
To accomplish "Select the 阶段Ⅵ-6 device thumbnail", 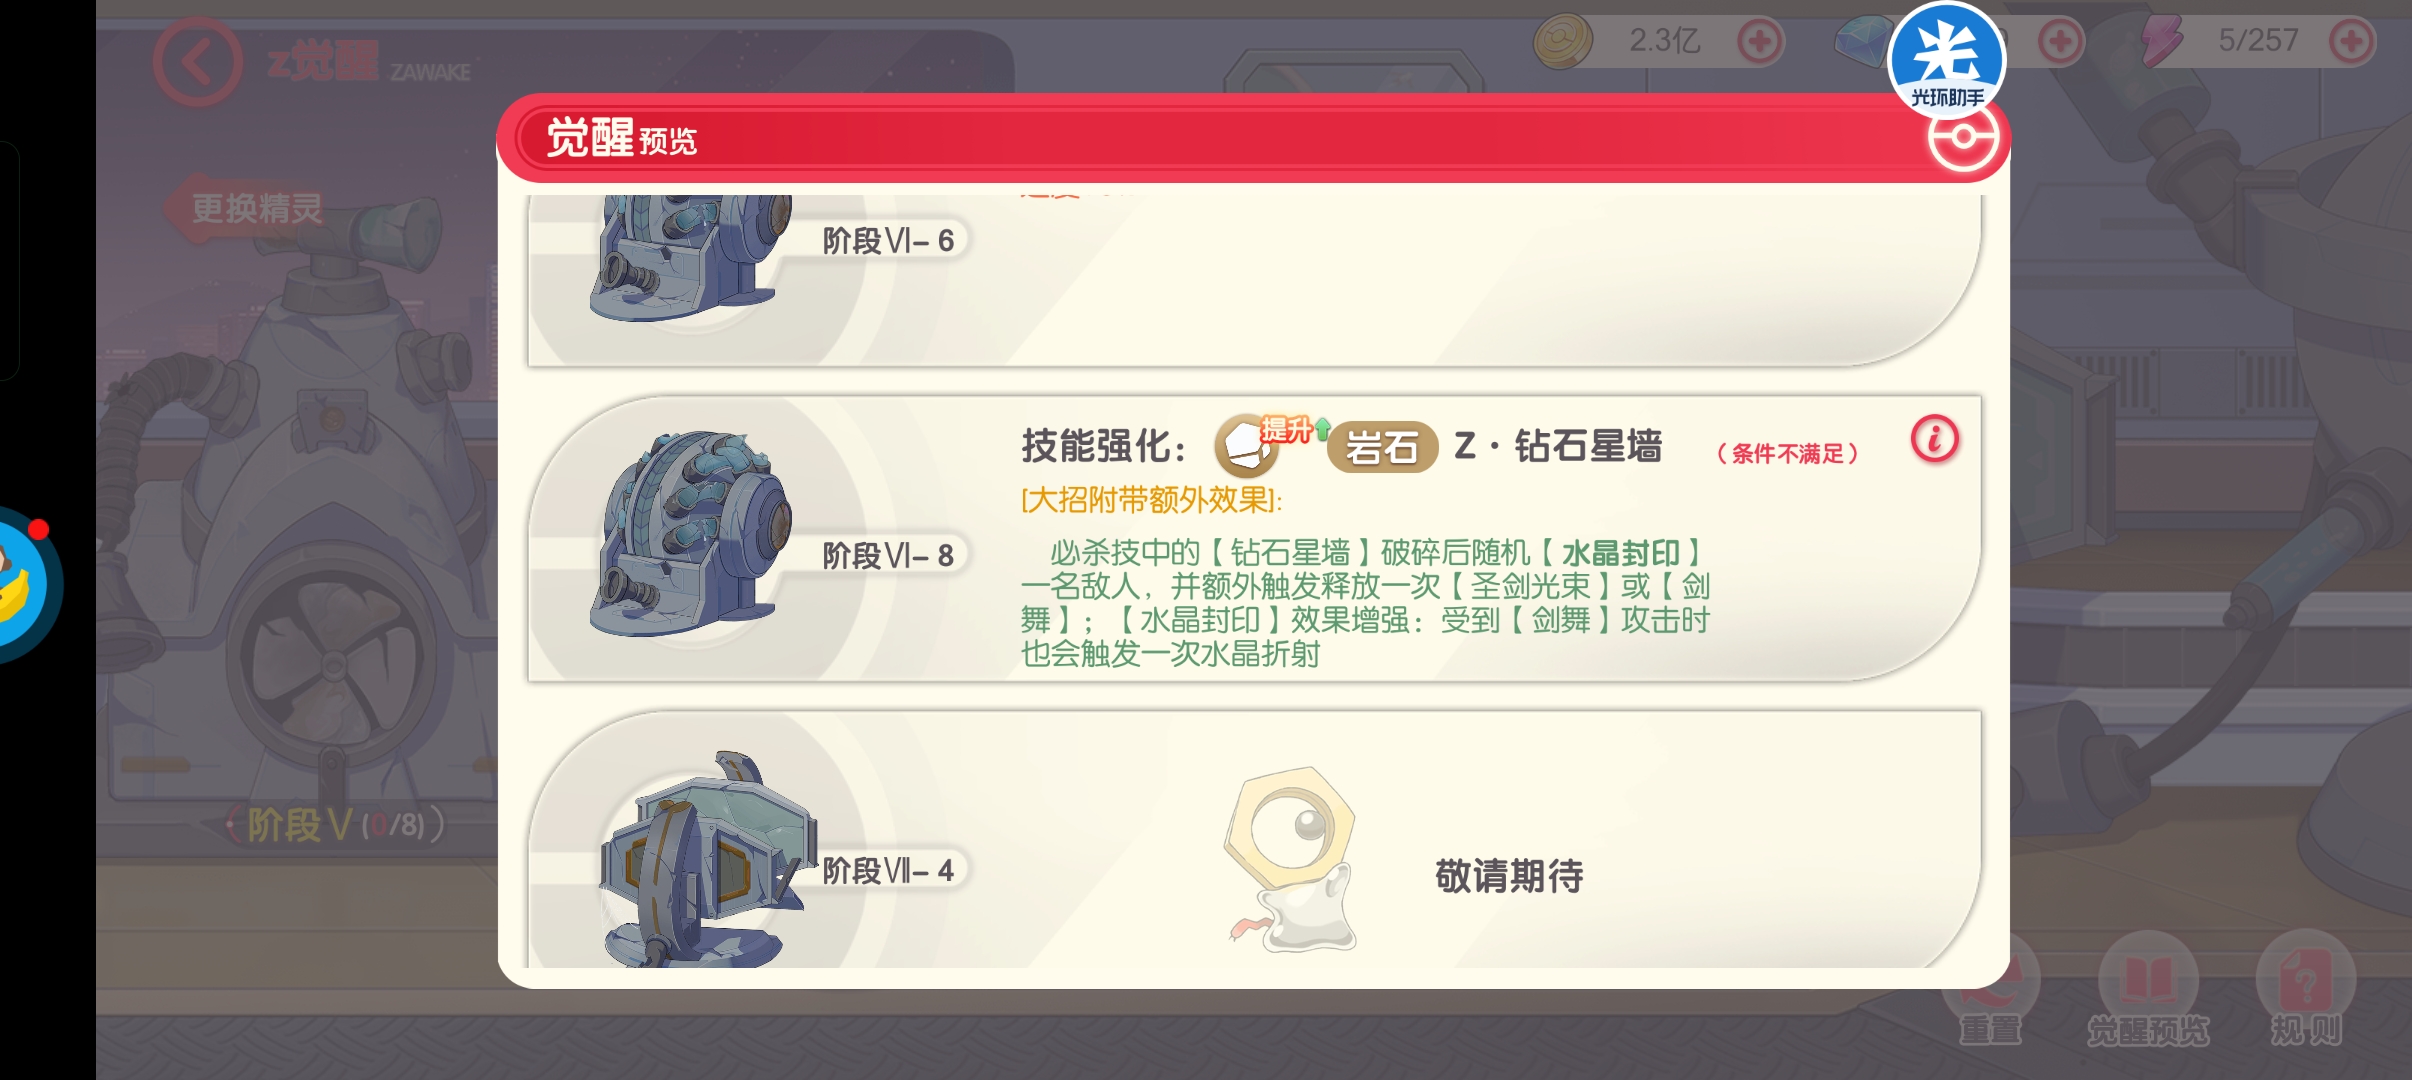I will click(x=690, y=258).
